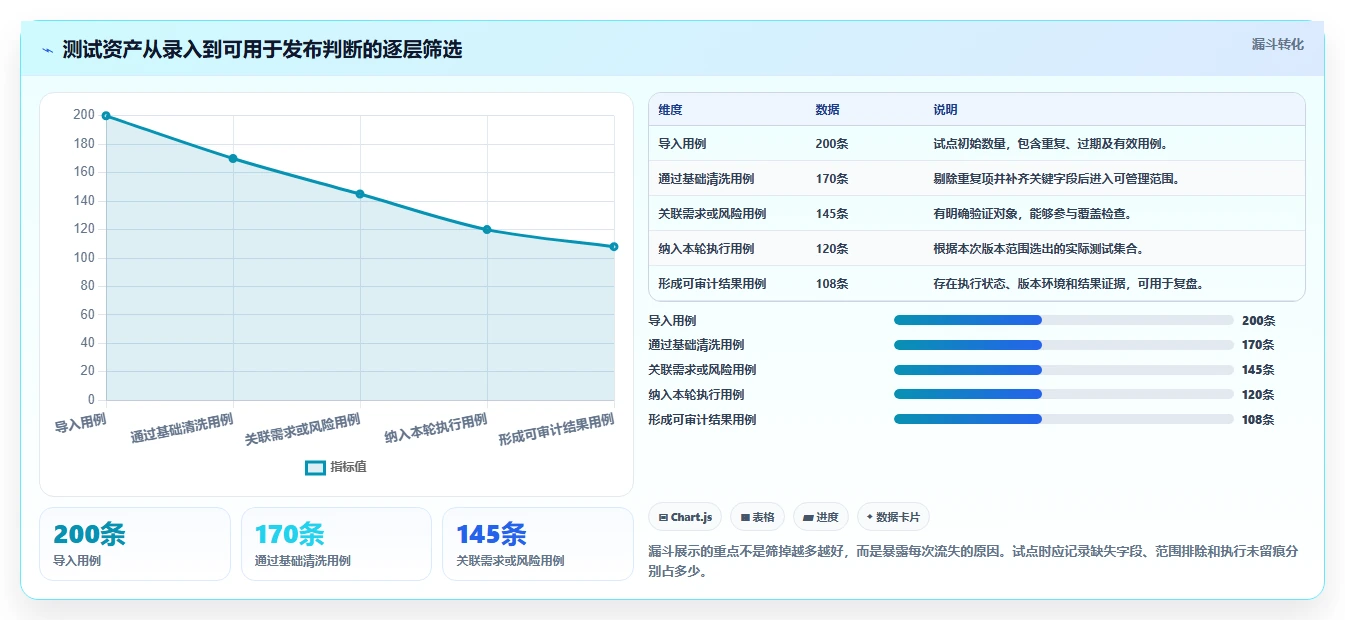Screen dimensions: 1345x620
Task: Click the 表格 tag
Action: 758,517
